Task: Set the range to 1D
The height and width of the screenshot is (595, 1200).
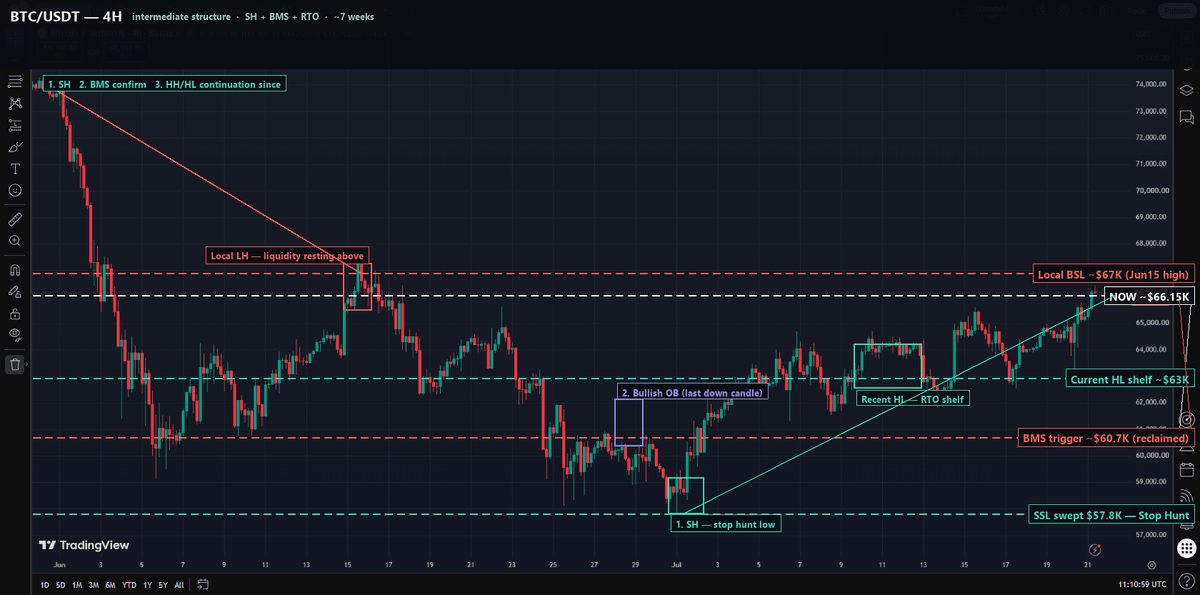Action: (45, 584)
